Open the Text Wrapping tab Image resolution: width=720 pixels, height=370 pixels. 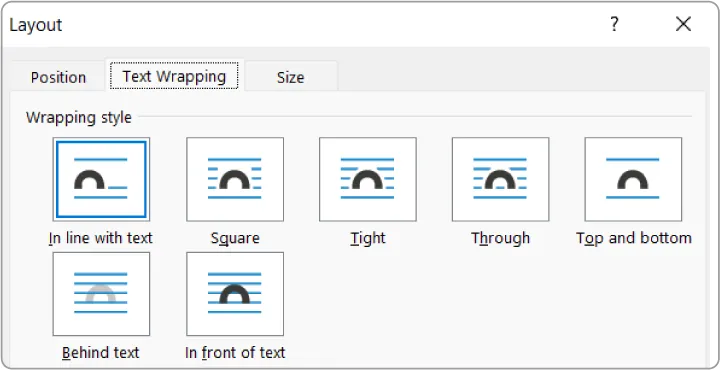[174, 76]
